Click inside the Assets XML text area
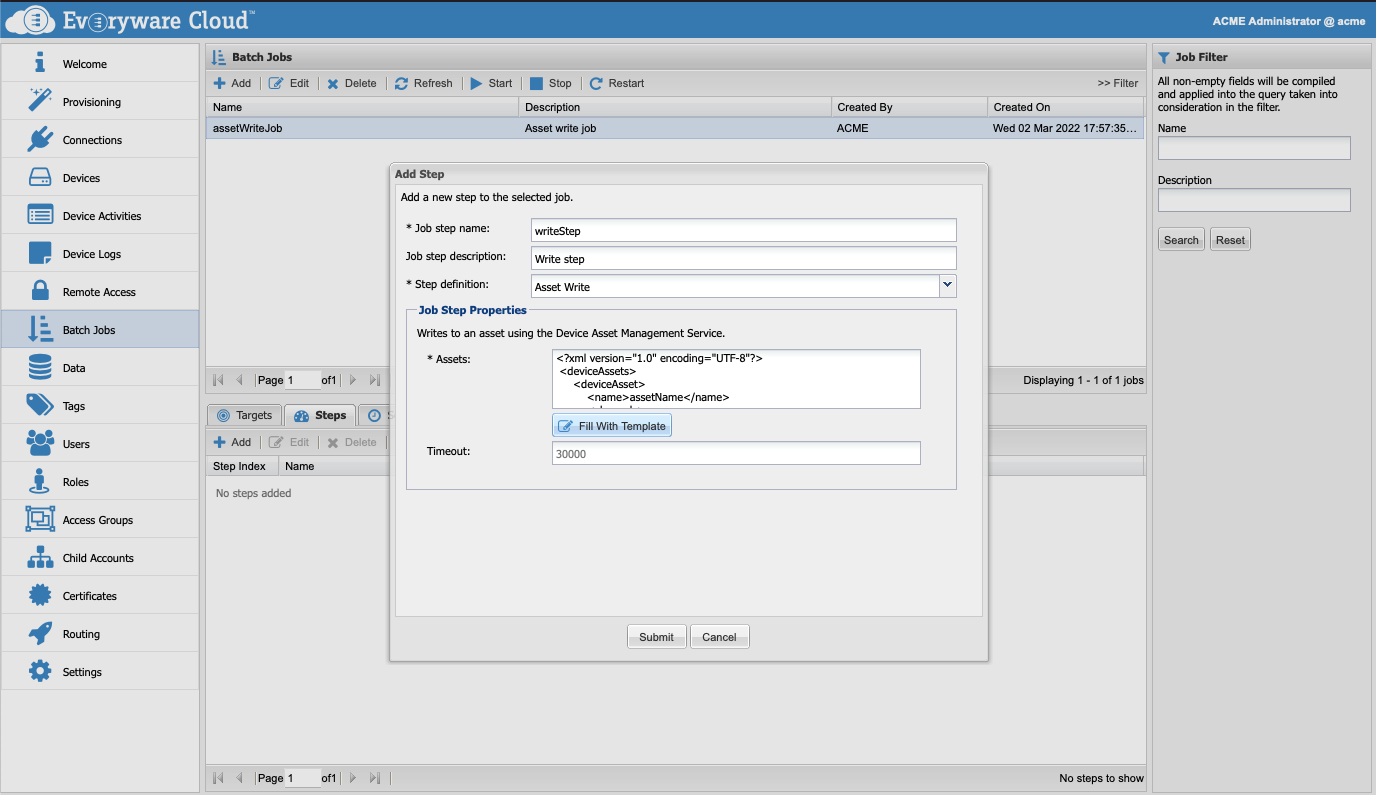The image size is (1376, 795). (736, 379)
